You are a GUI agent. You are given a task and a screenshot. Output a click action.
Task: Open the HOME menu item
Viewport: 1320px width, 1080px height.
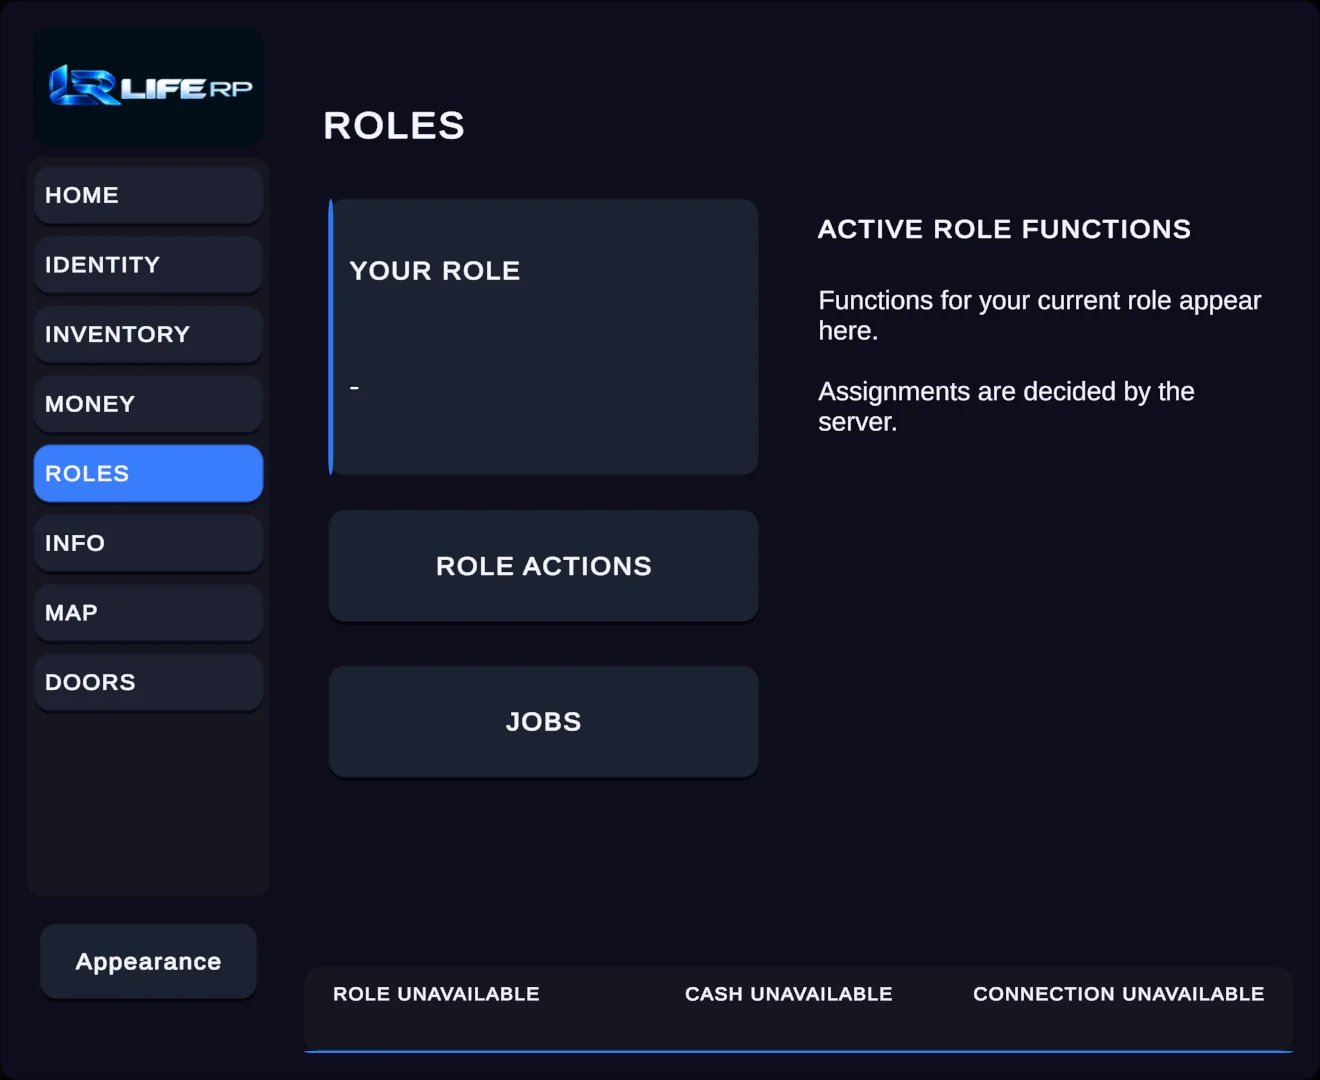148,195
